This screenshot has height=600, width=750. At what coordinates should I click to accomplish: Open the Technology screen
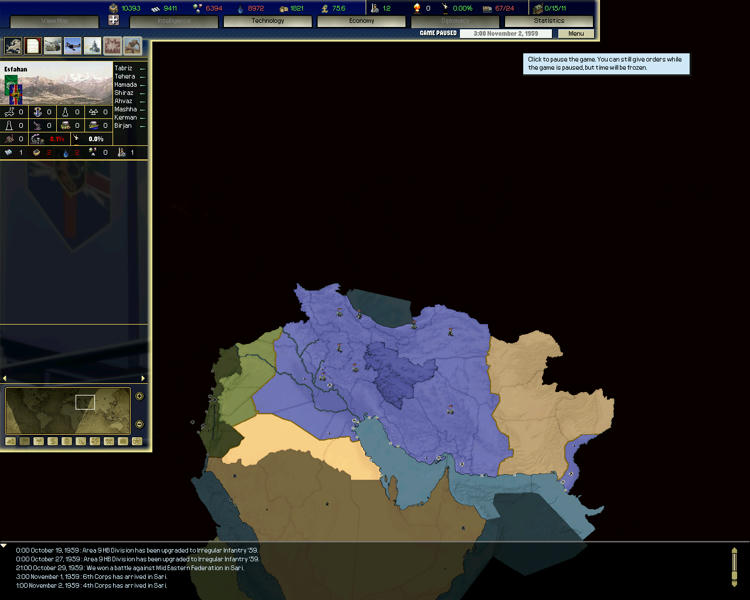pyautogui.click(x=267, y=21)
